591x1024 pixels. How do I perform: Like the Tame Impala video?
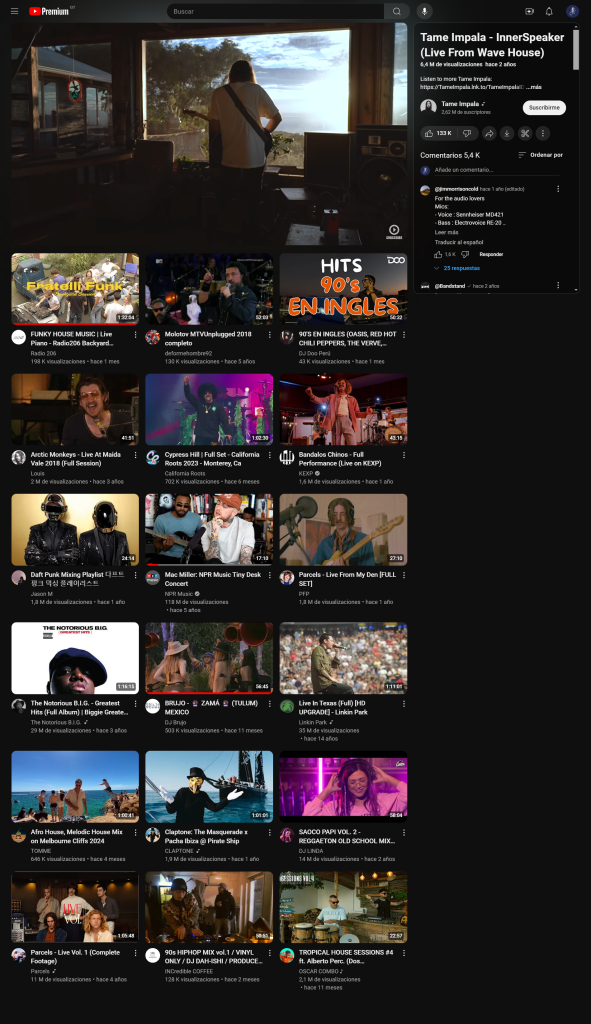438,133
